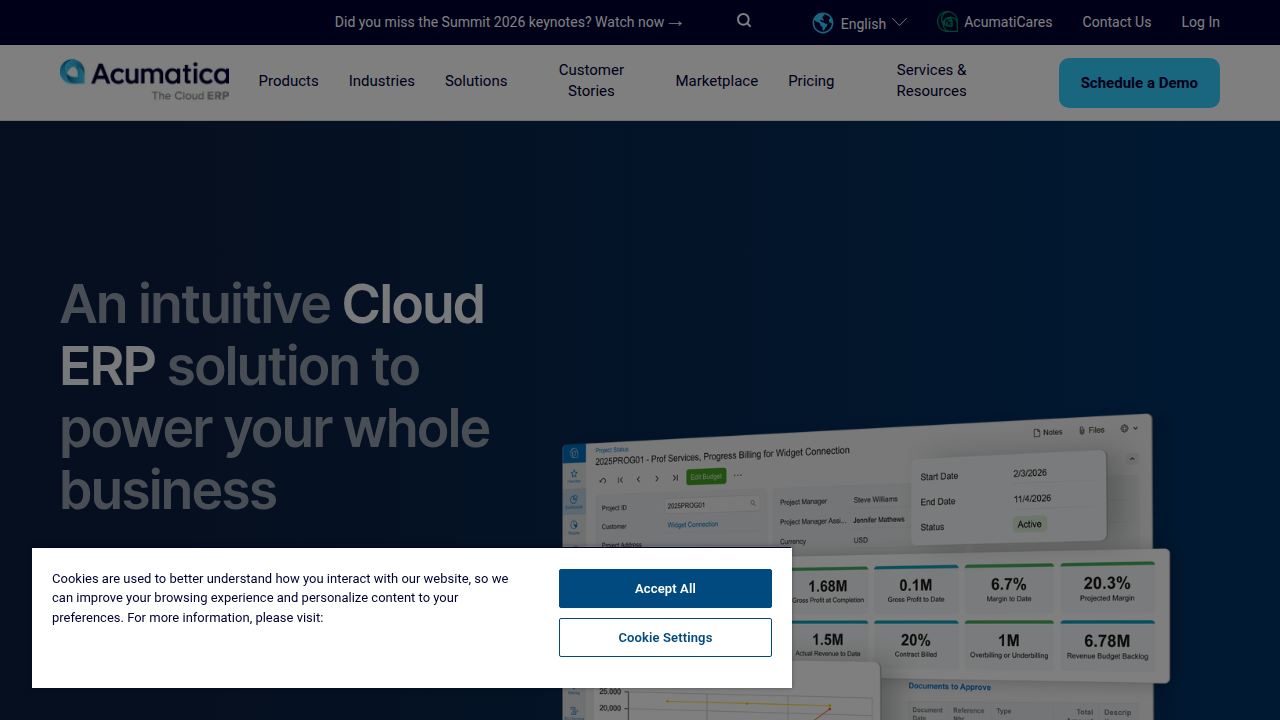The width and height of the screenshot is (1280, 720).
Task: Click the gear settings icon in preview
Action: coord(1124,428)
